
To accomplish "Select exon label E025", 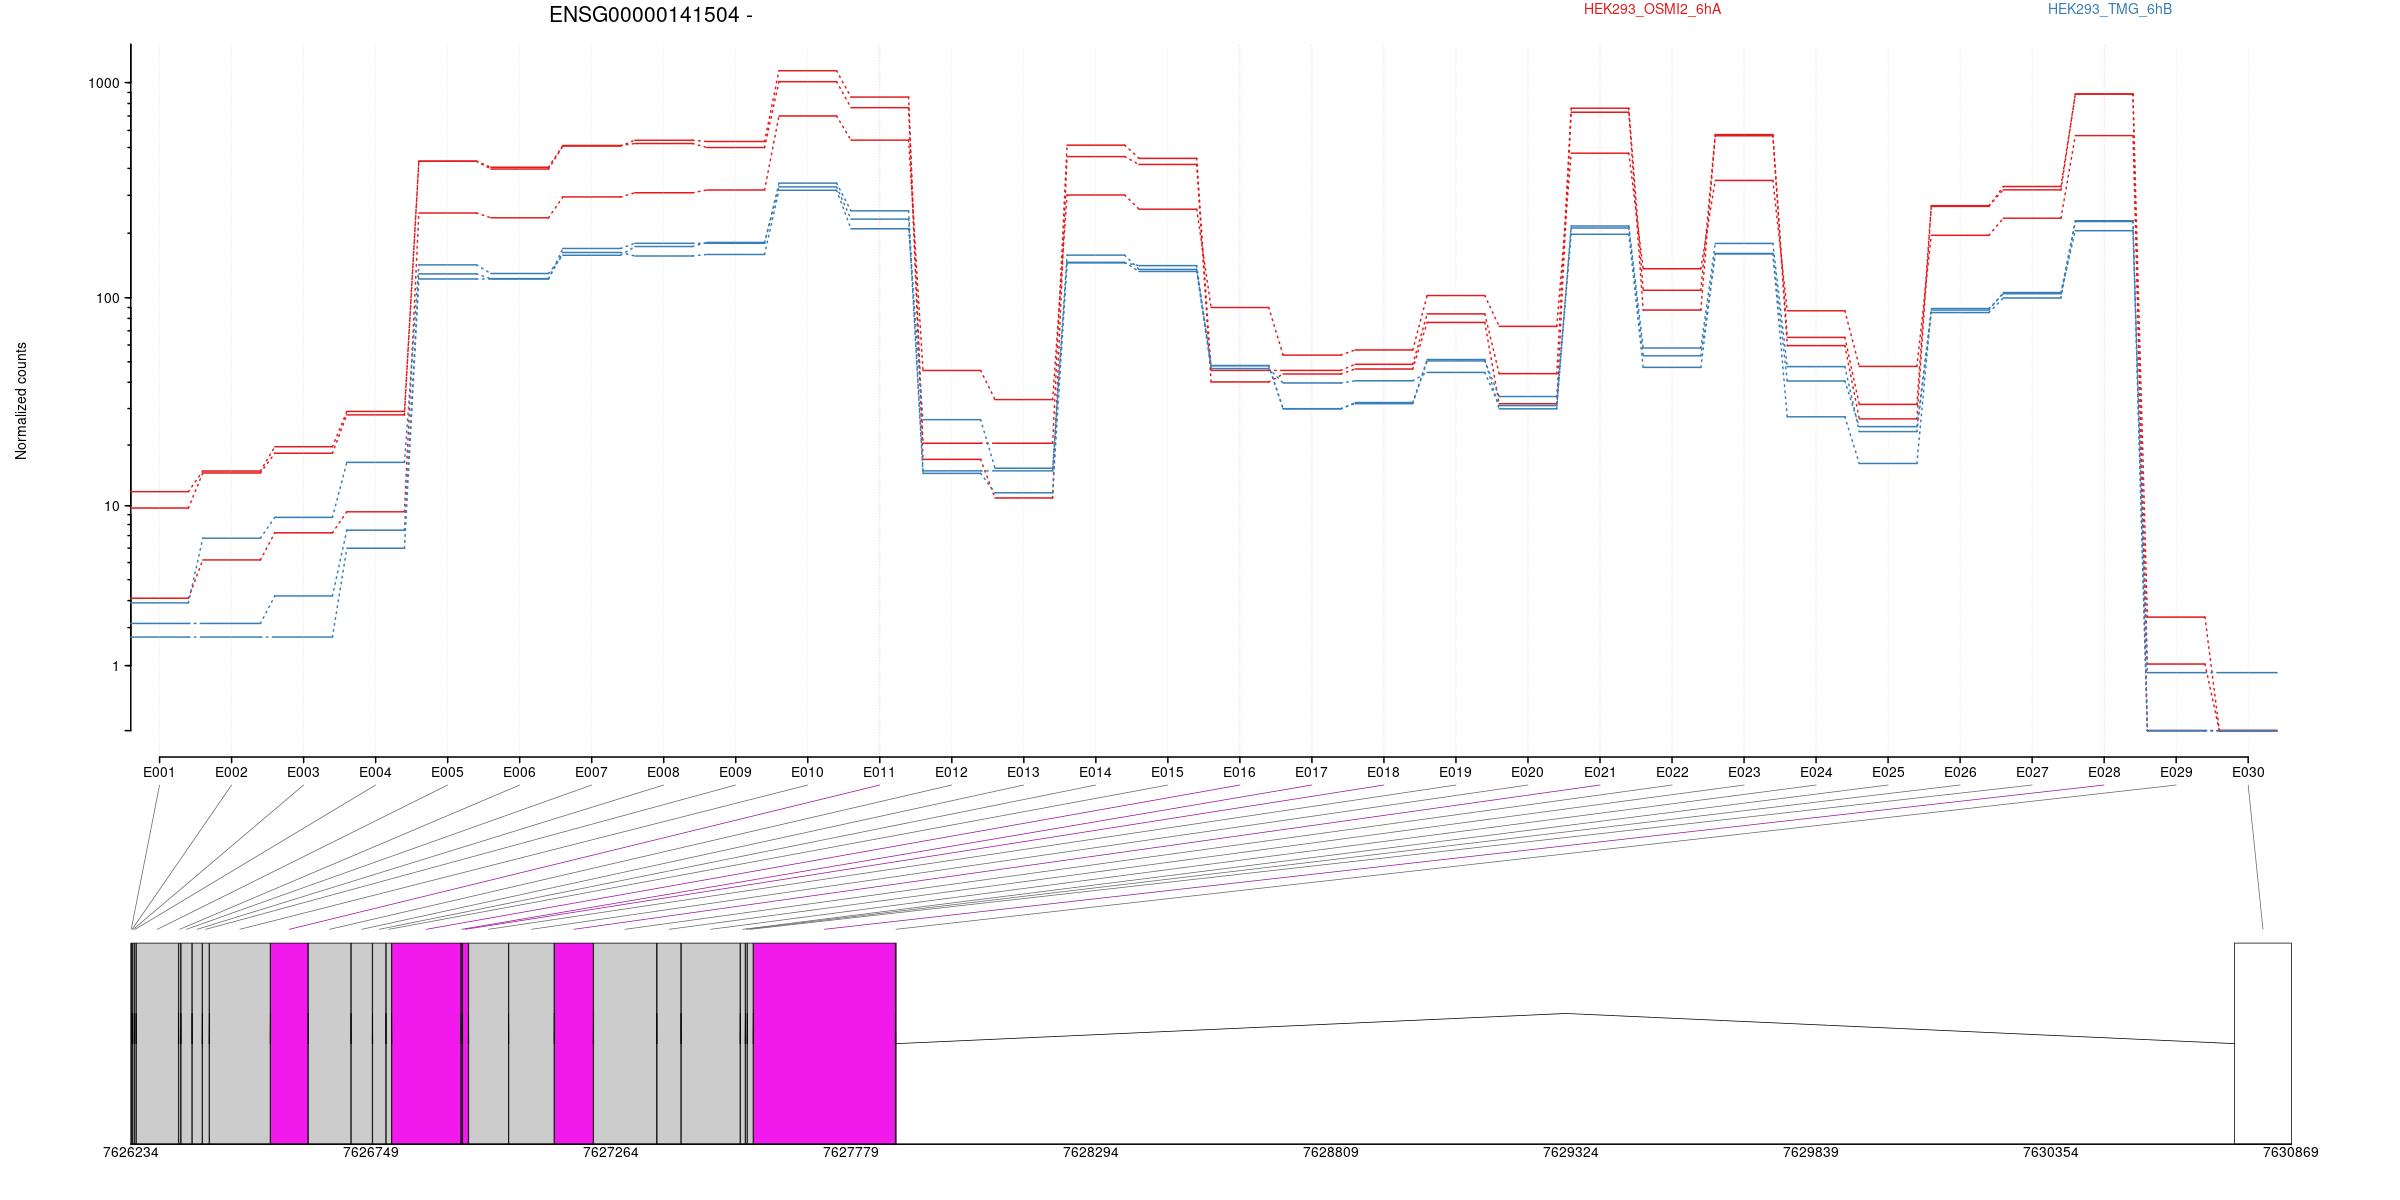I will coord(1888,772).
